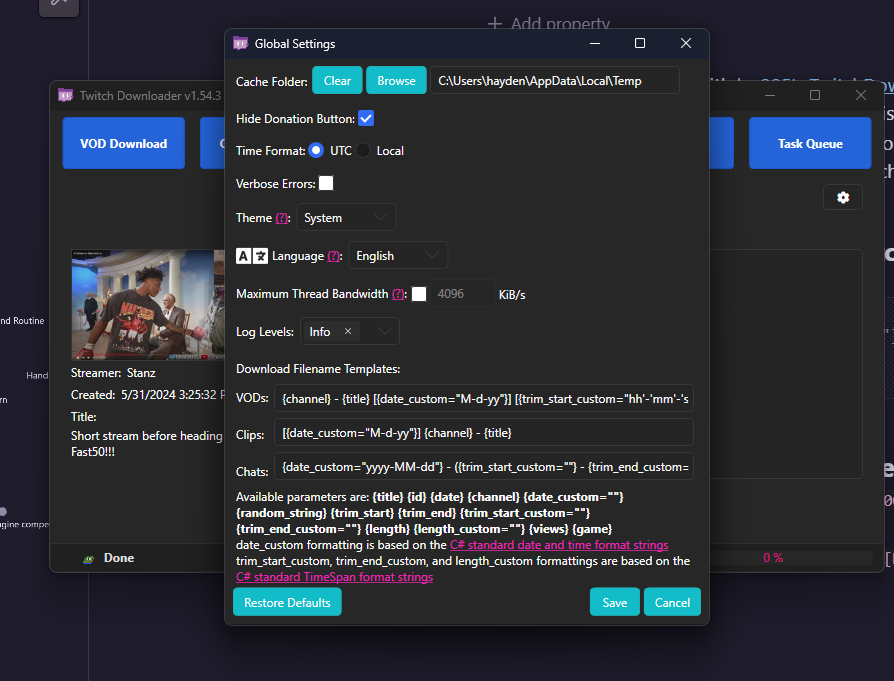
Task: Click the Restore Defaults button
Action: (287, 602)
